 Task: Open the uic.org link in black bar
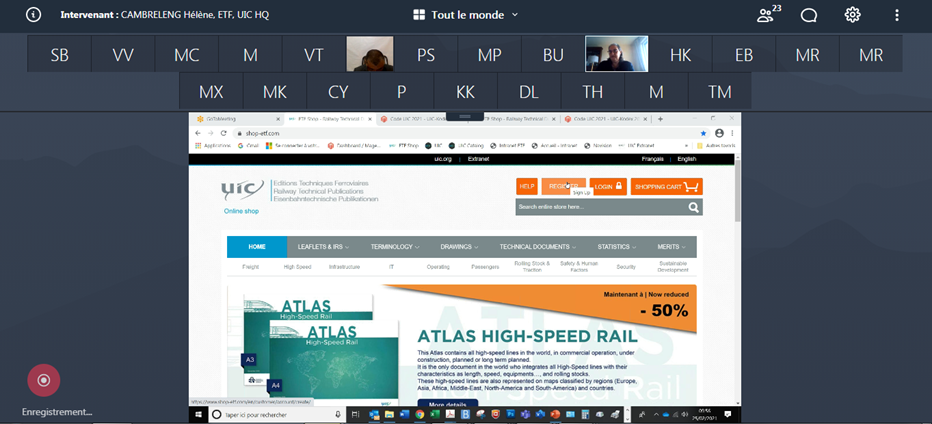coord(443,159)
